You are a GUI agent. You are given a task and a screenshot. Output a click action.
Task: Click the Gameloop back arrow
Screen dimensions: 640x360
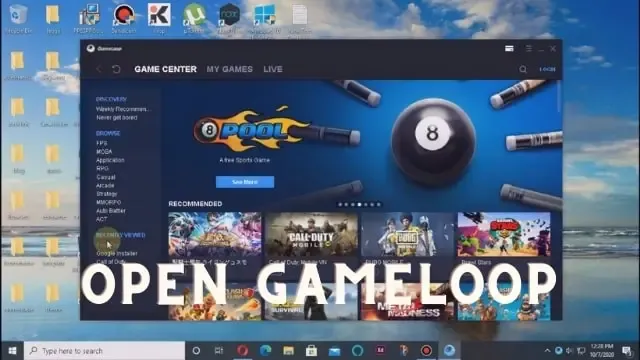pos(99,69)
